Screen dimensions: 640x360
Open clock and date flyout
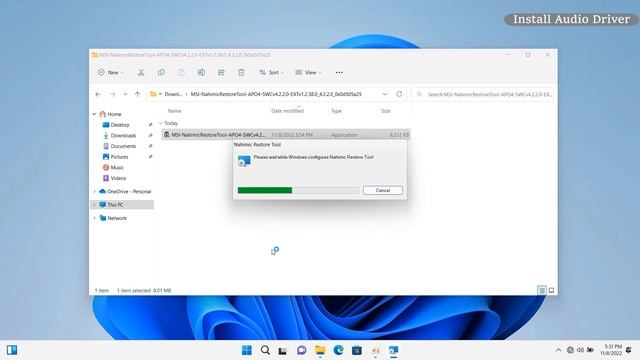(611, 350)
